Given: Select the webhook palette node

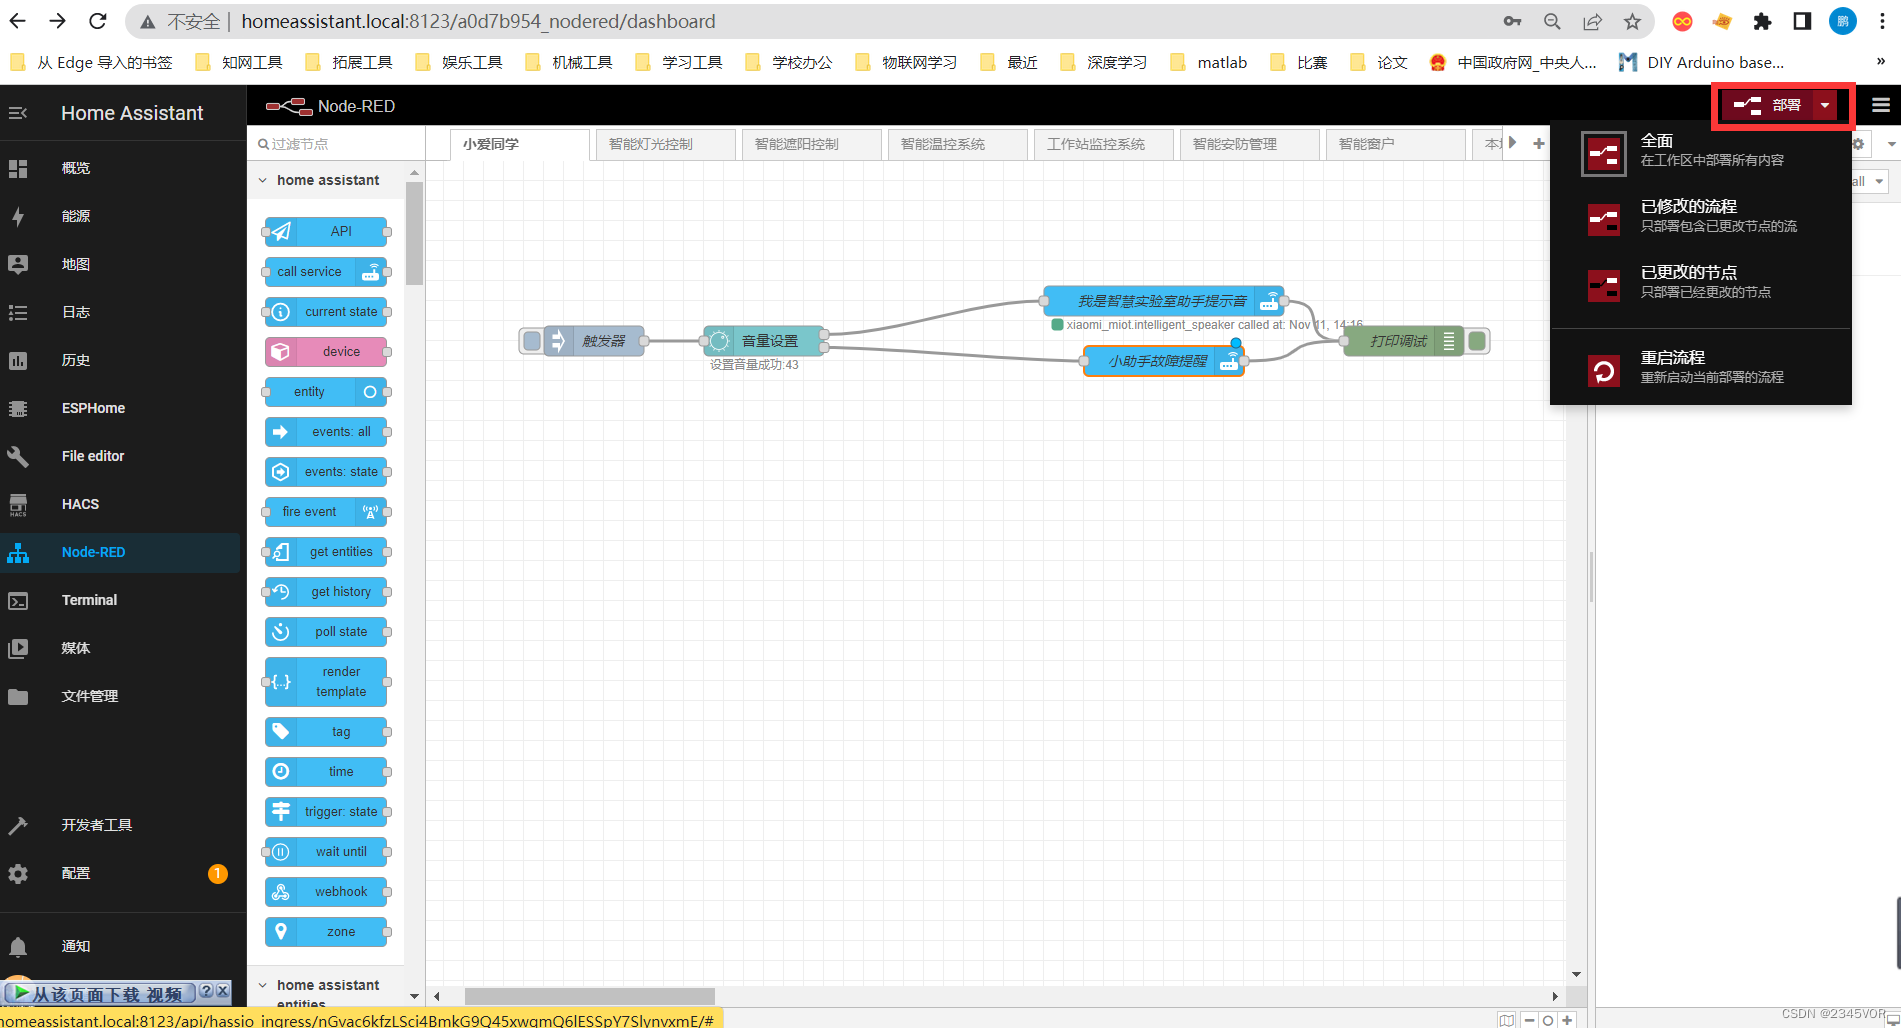Looking at the screenshot, I should [326, 892].
